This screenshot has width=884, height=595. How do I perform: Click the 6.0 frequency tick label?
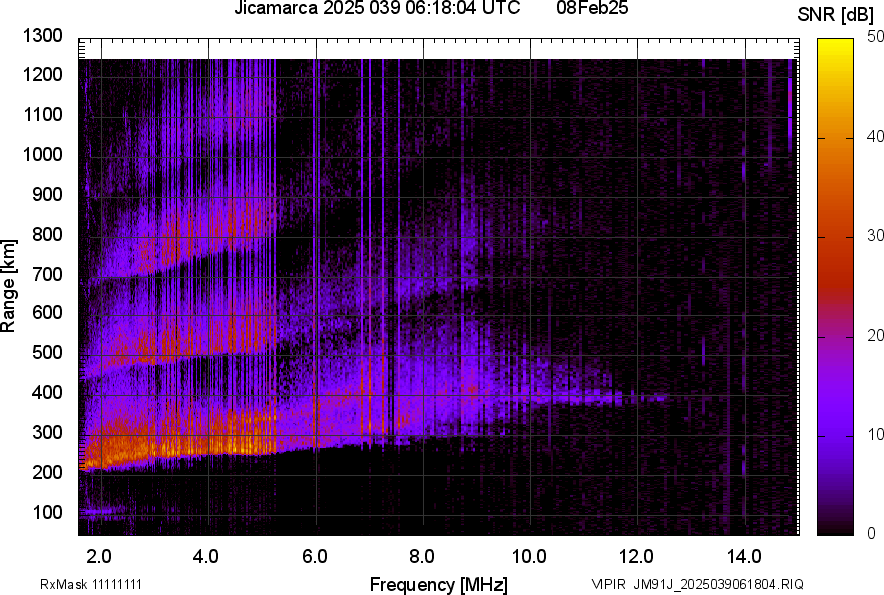(x=314, y=554)
